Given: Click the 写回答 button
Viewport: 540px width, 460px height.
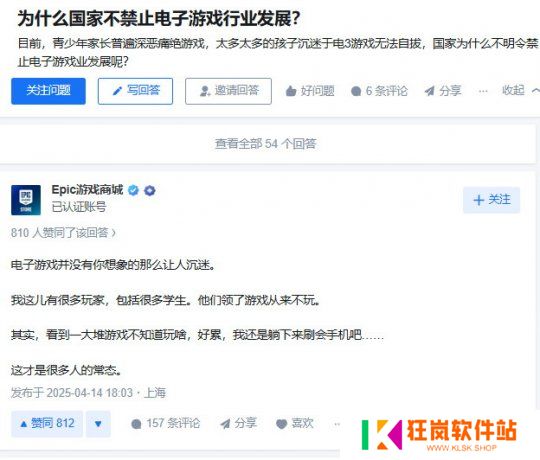Looking at the screenshot, I should coord(135,91).
